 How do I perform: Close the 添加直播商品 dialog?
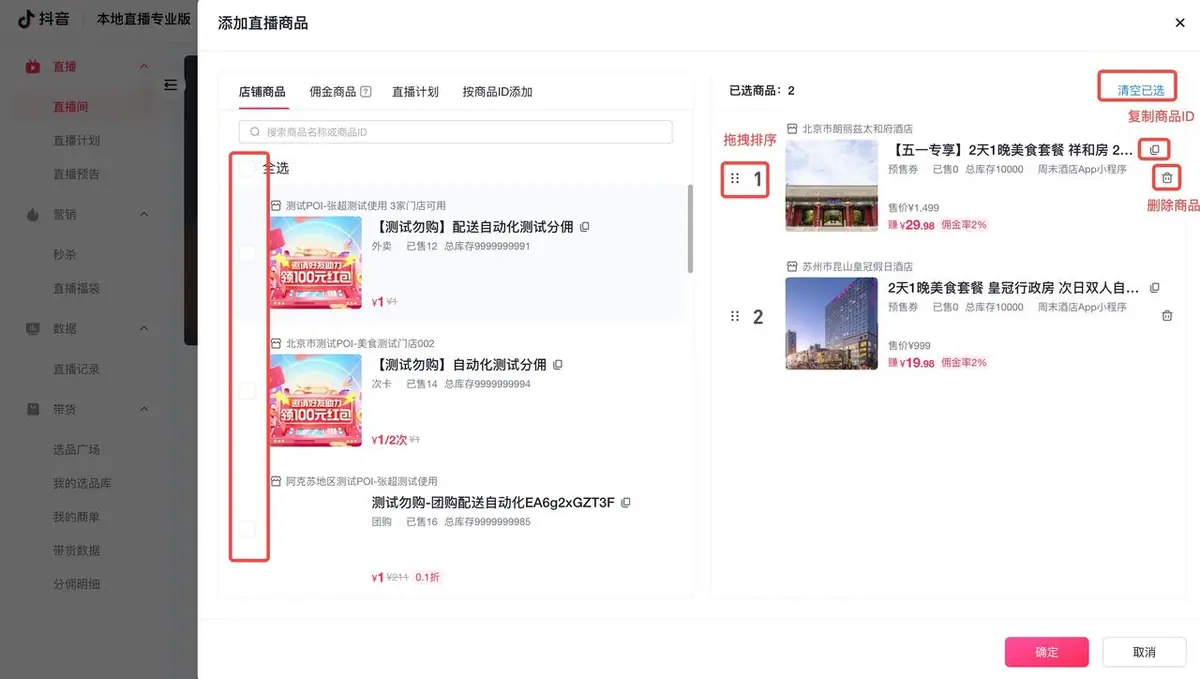click(x=1180, y=23)
